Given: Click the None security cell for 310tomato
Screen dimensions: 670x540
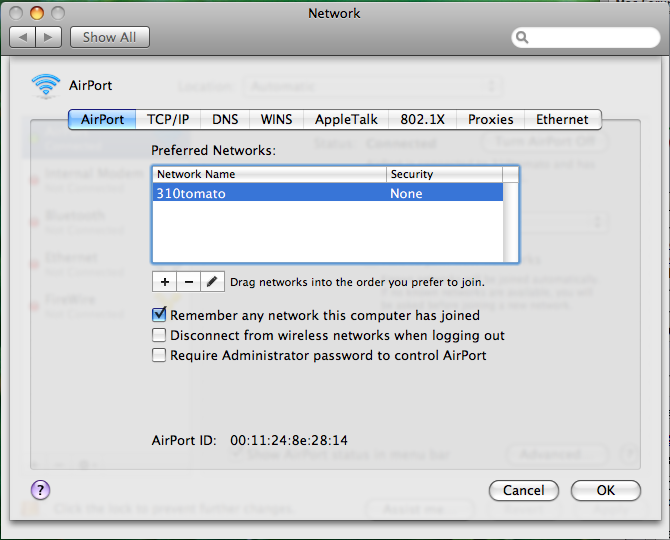Looking at the screenshot, I should 406,194.
